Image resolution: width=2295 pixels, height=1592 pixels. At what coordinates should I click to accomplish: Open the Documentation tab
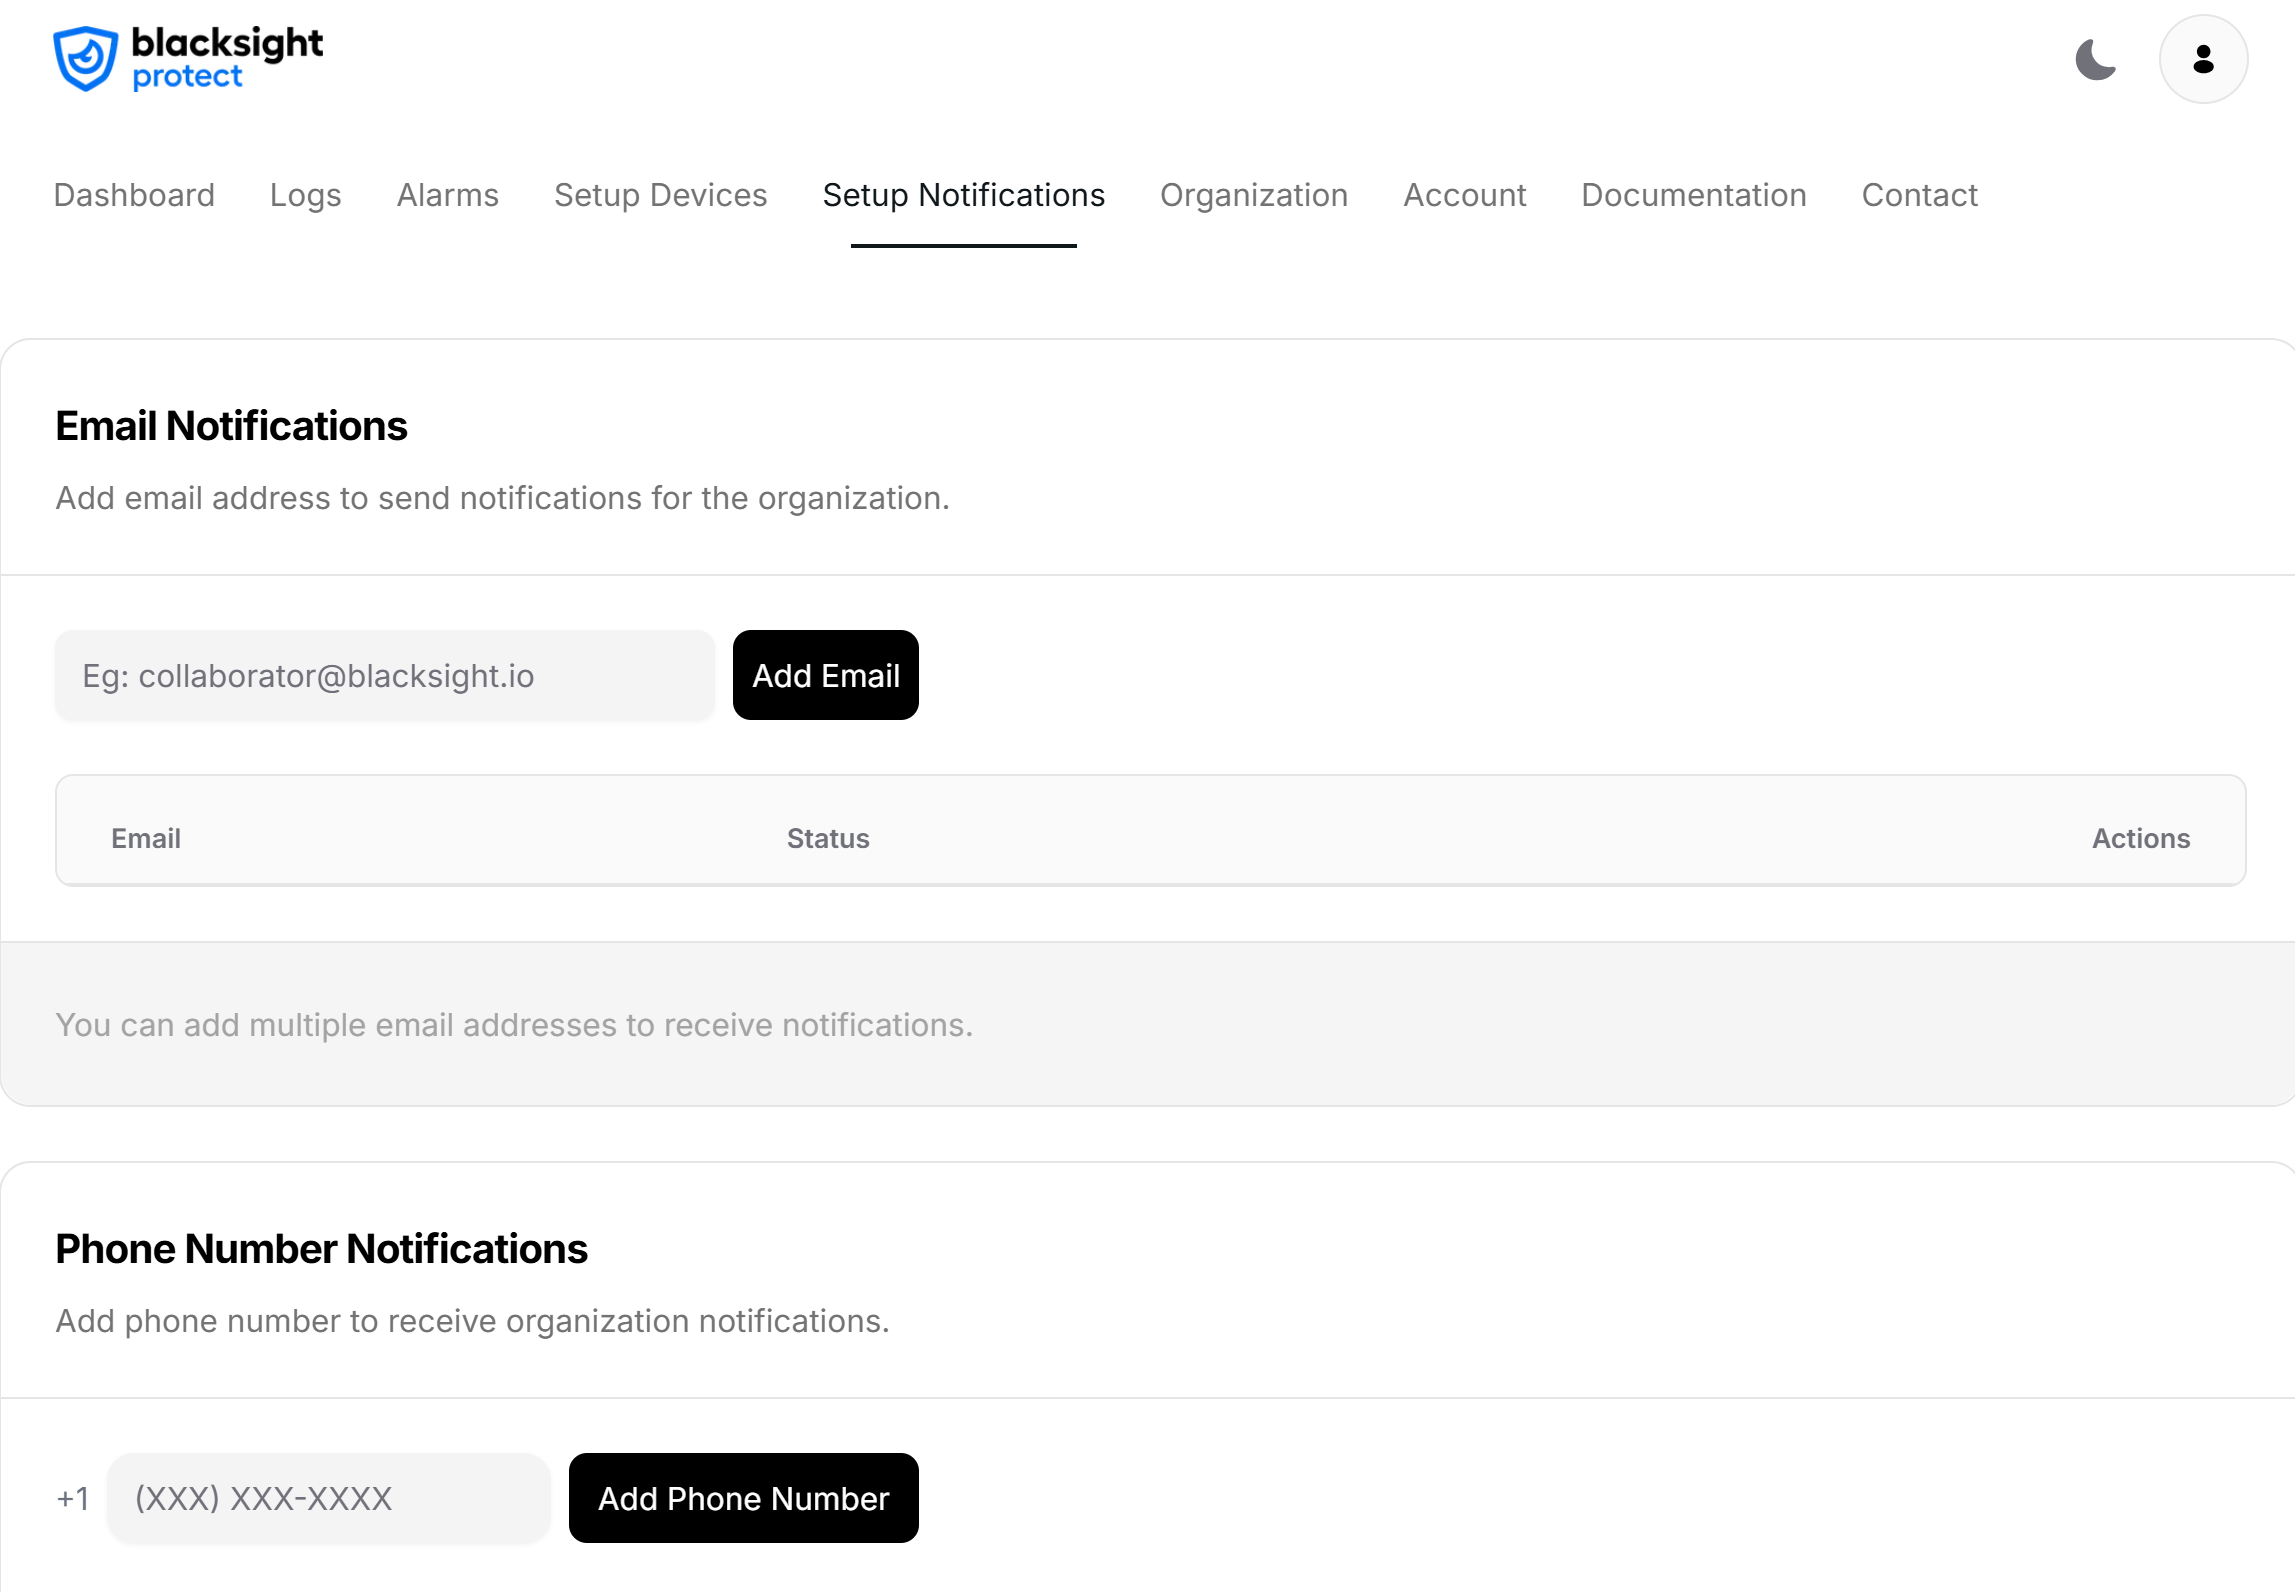coord(1693,195)
